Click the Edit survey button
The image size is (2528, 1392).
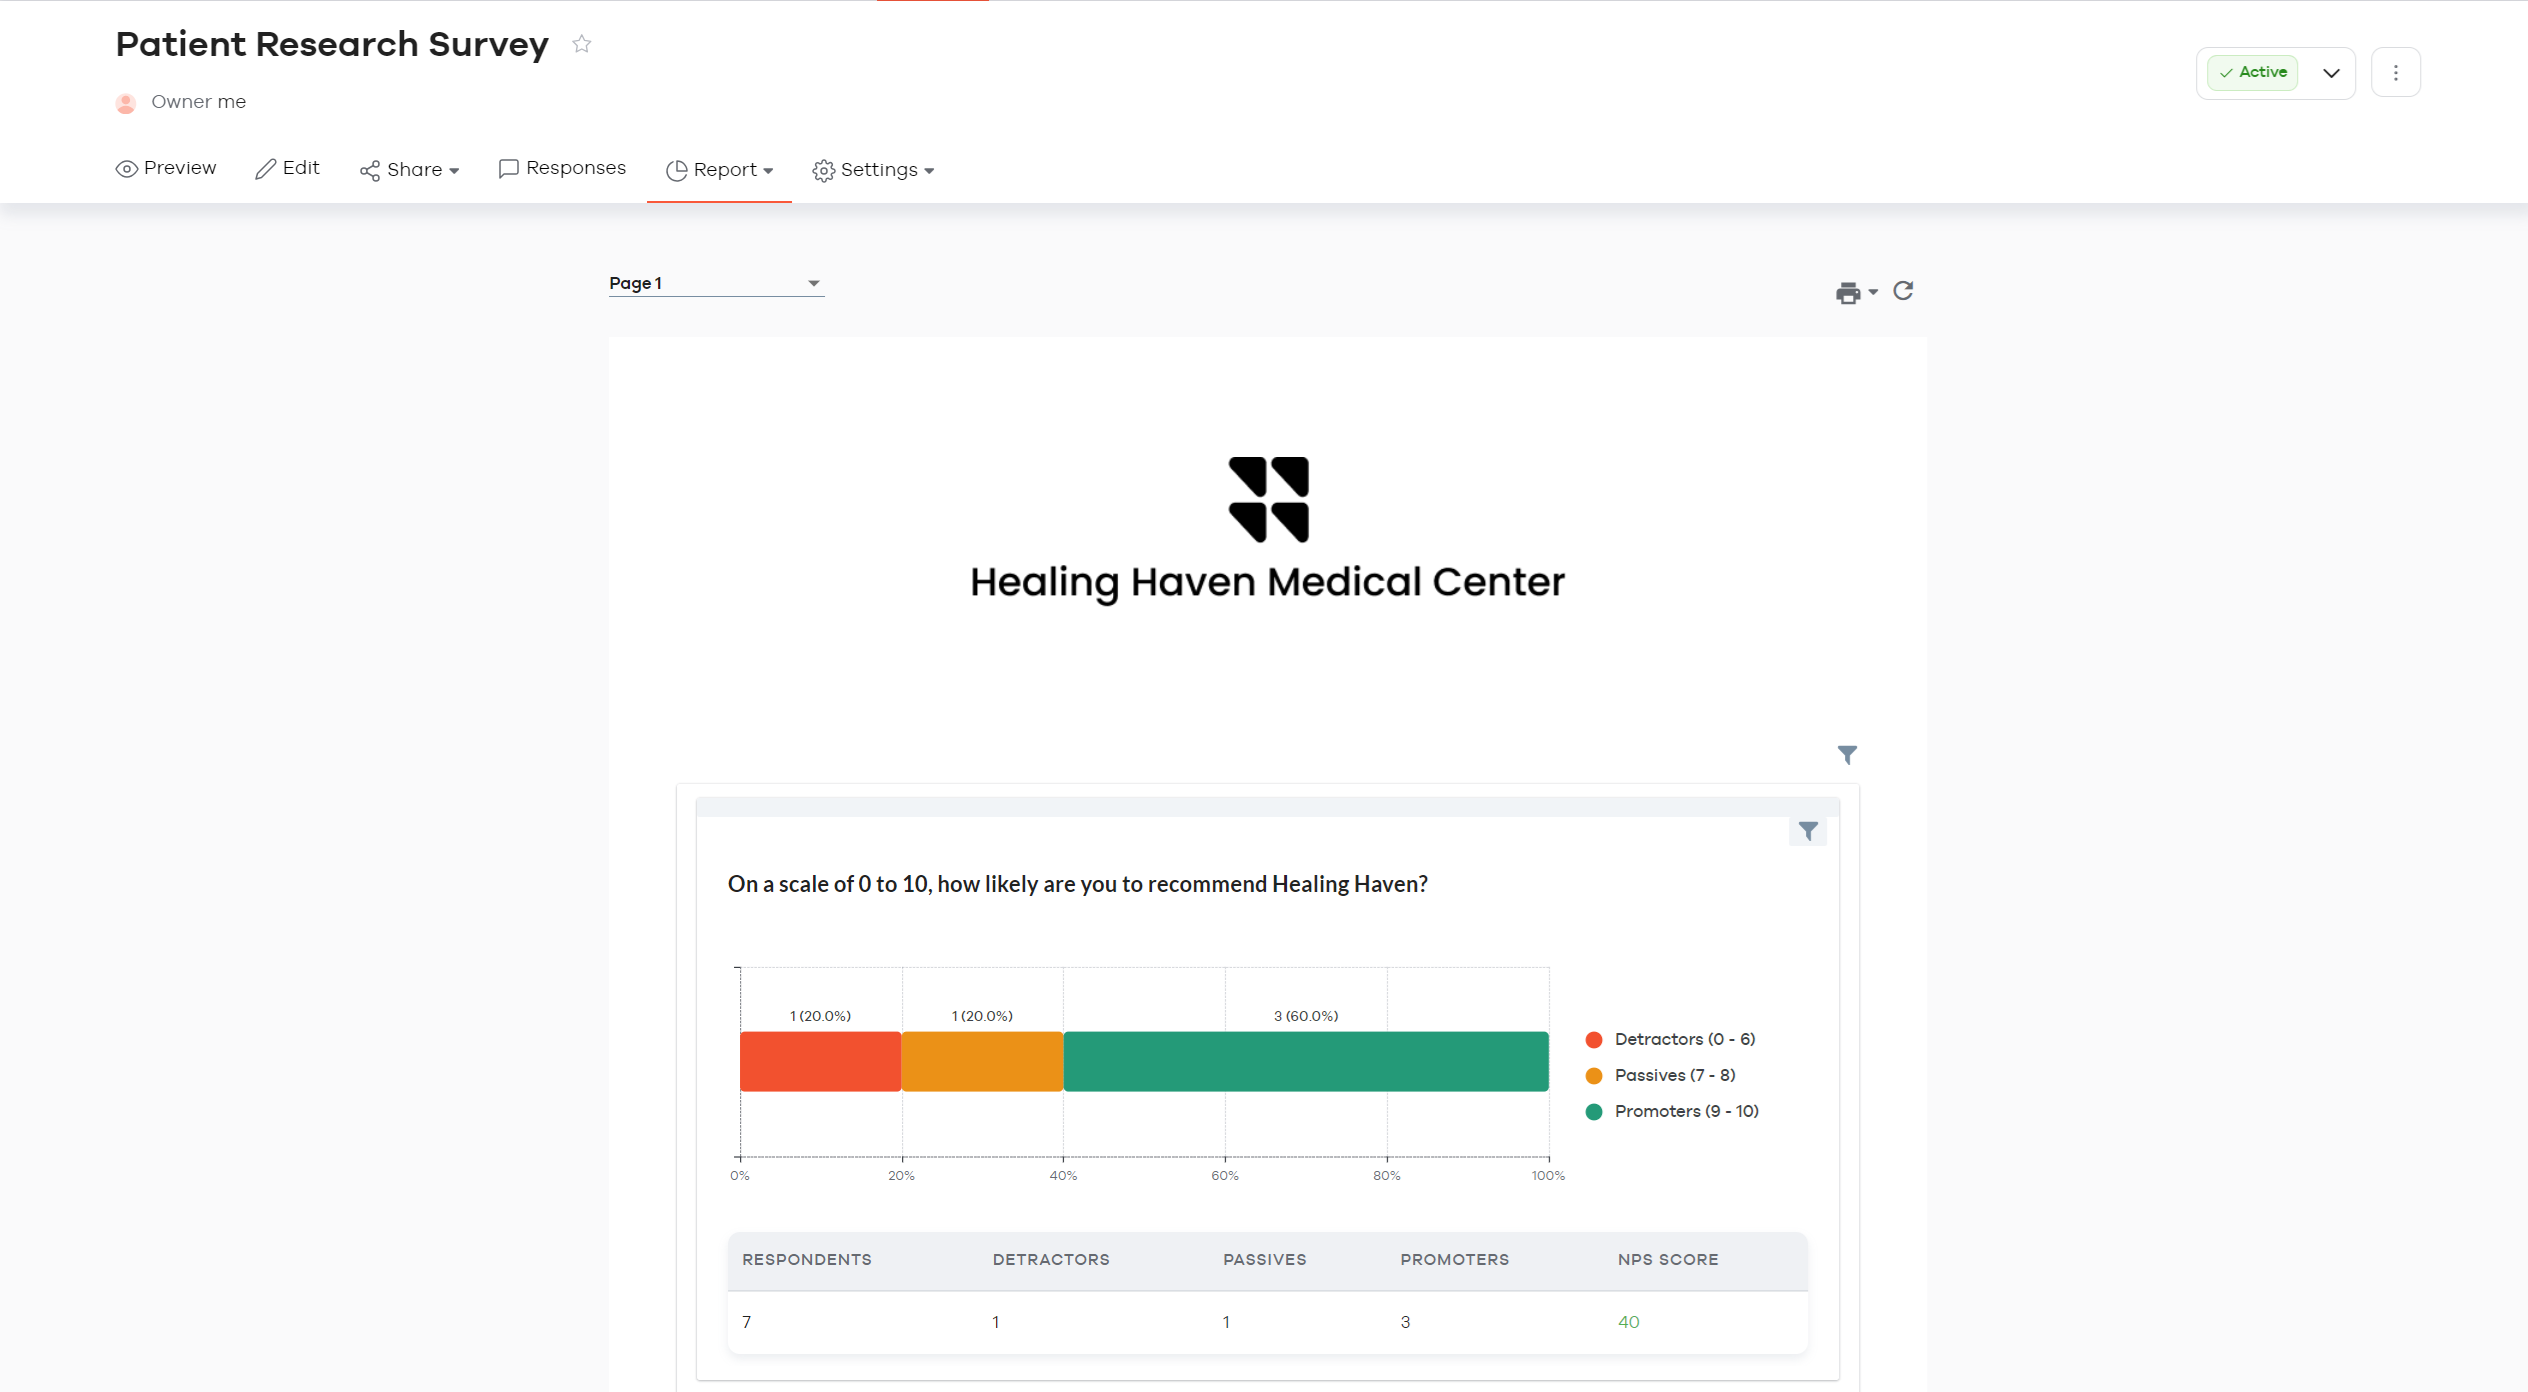coord(288,168)
